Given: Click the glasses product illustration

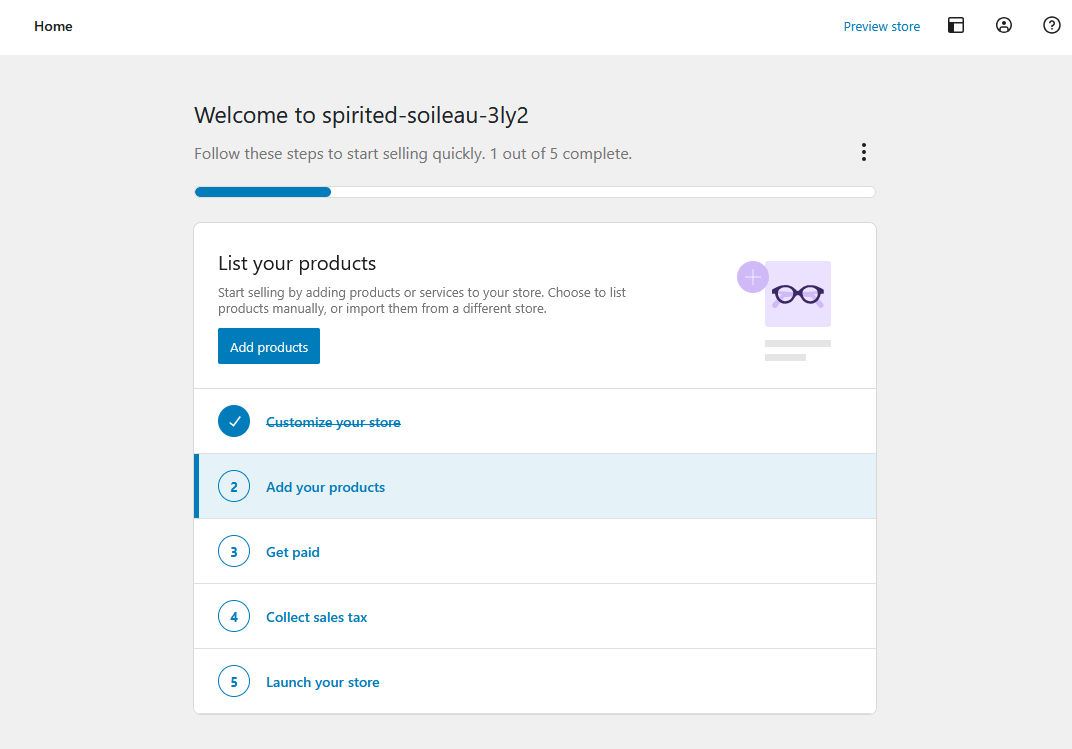Looking at the screenshot, I should pyautogui.click(x=798, y=294).
